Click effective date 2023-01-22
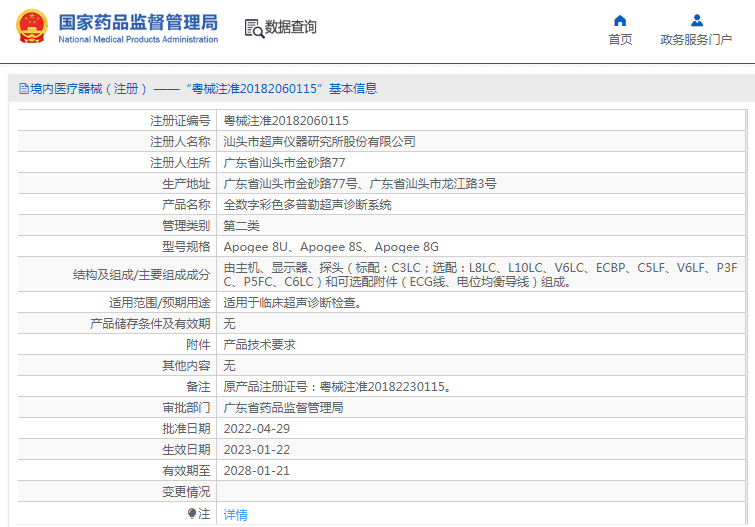Image resolution: width=755 pixels, height=527 pixels. click(257, 450)
